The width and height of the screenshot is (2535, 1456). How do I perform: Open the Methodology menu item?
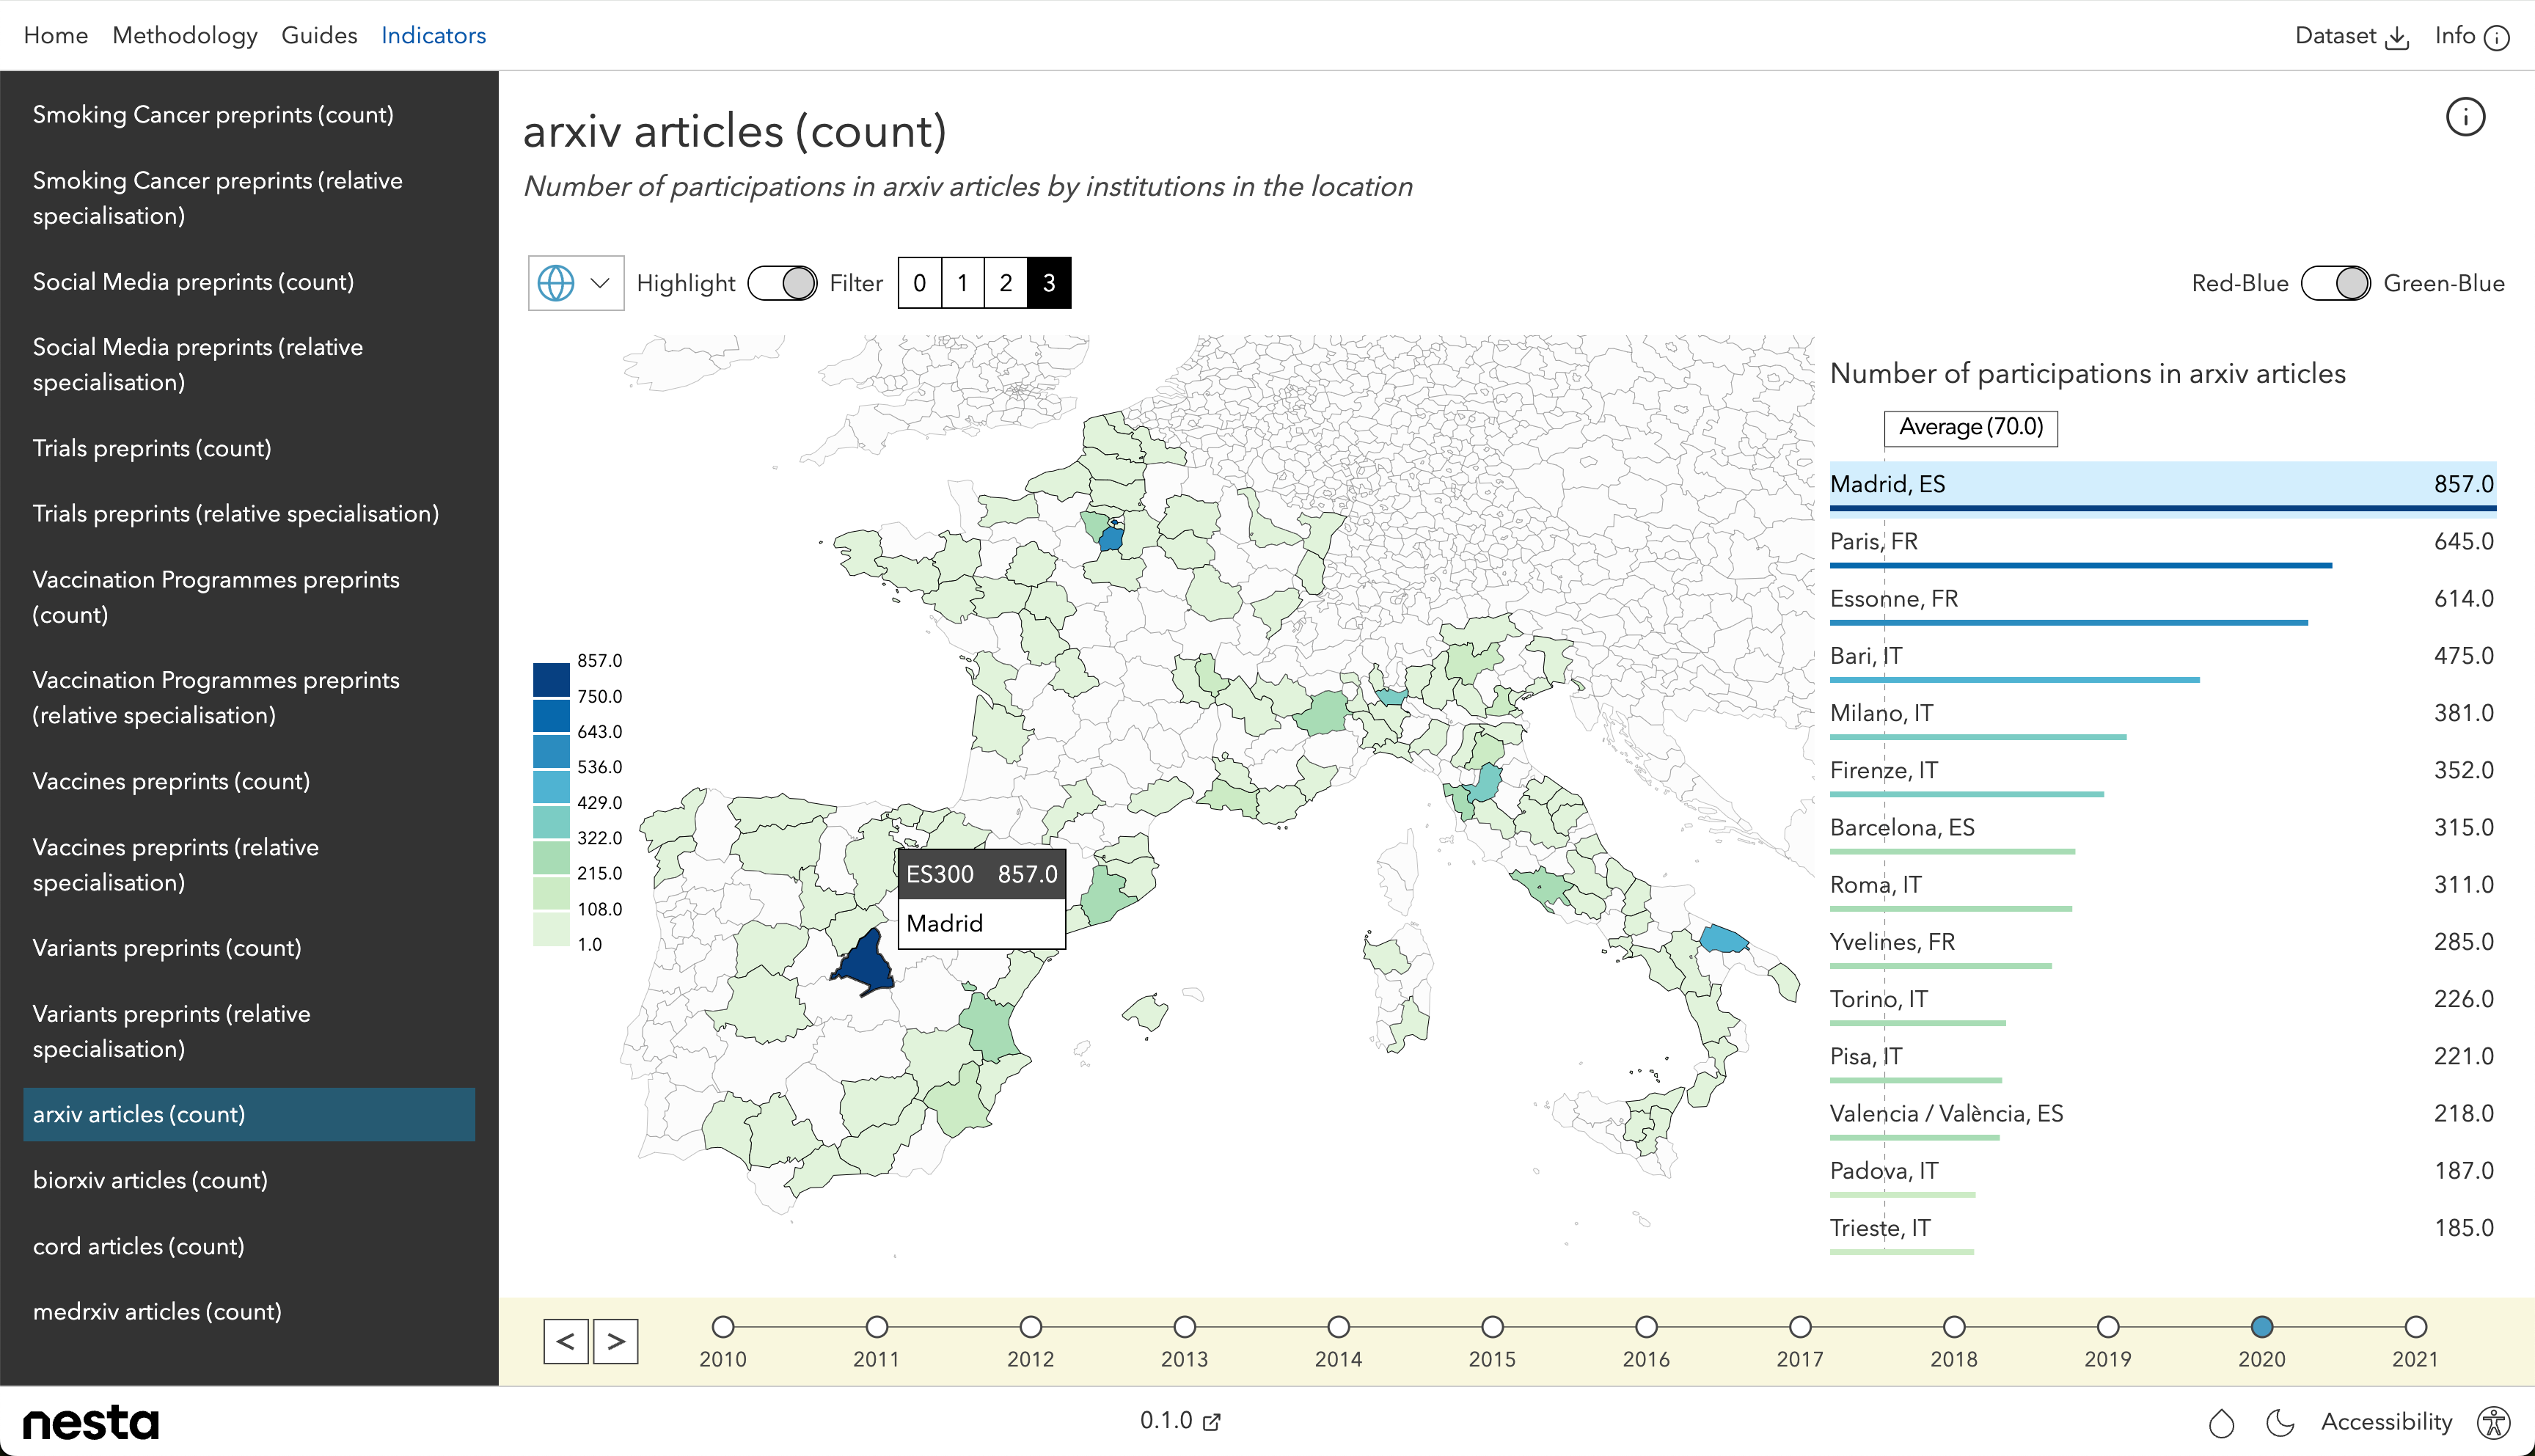[x=185, y=35]
